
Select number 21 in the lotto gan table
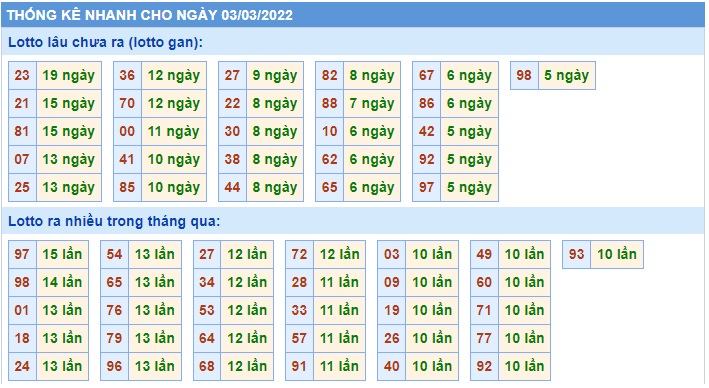pos(22,103)
